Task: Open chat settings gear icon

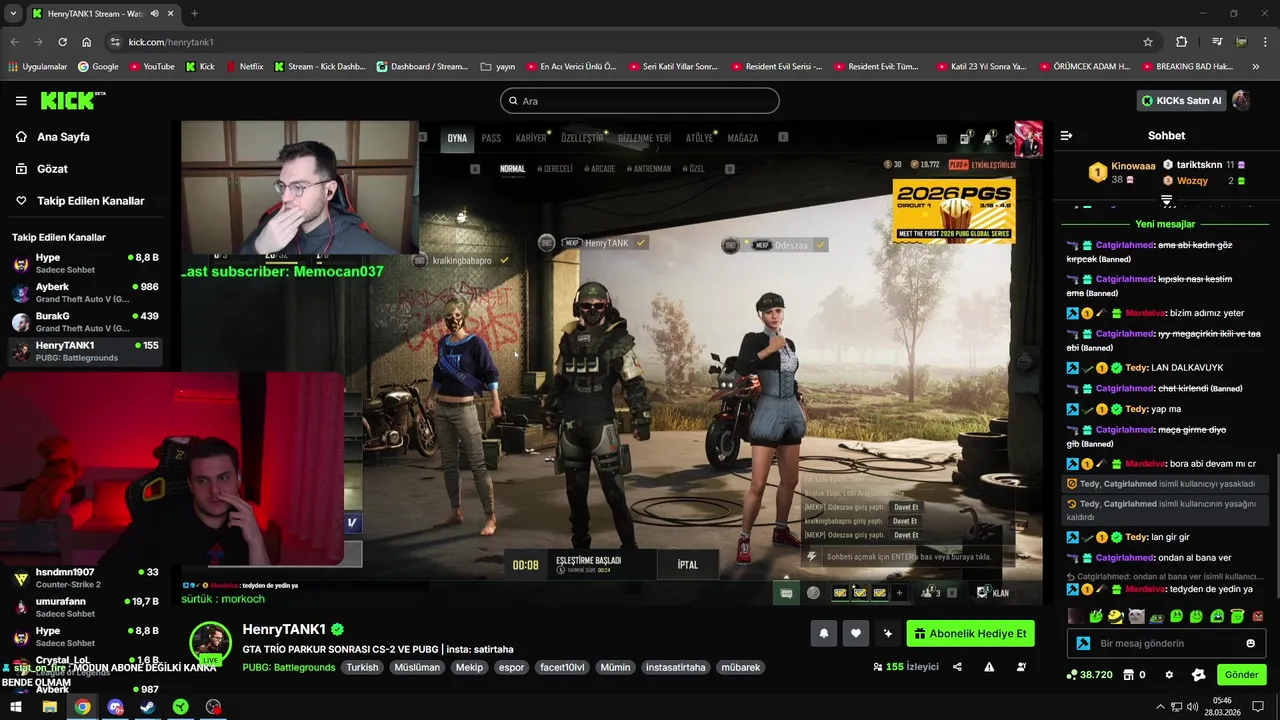Action: [1169, 675]
